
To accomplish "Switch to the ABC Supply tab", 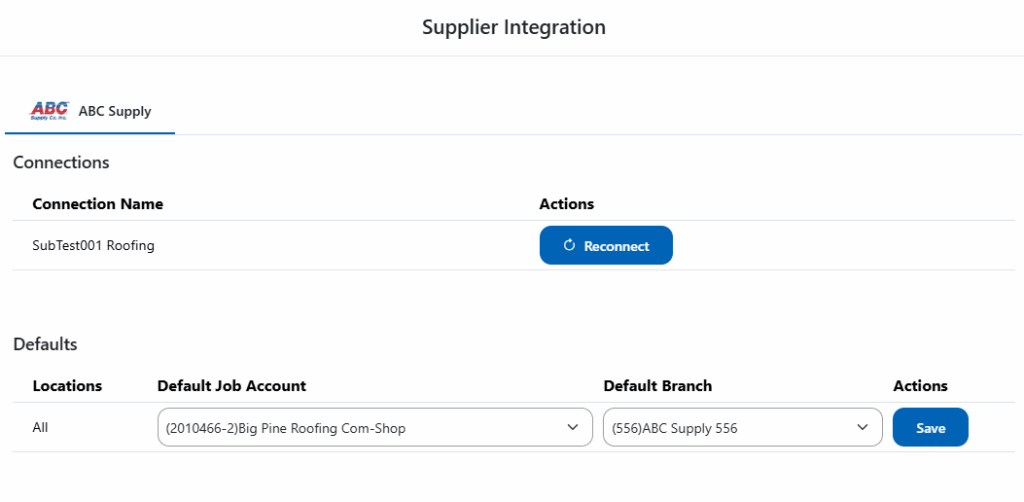I will (114, 111).
